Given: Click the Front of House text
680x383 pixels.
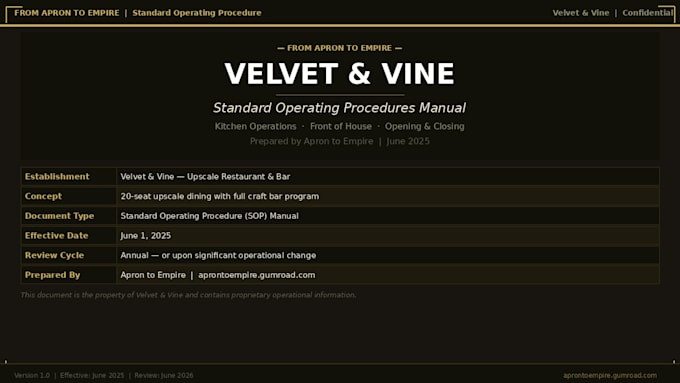Looking at the screenshot, I should point(341,126).
